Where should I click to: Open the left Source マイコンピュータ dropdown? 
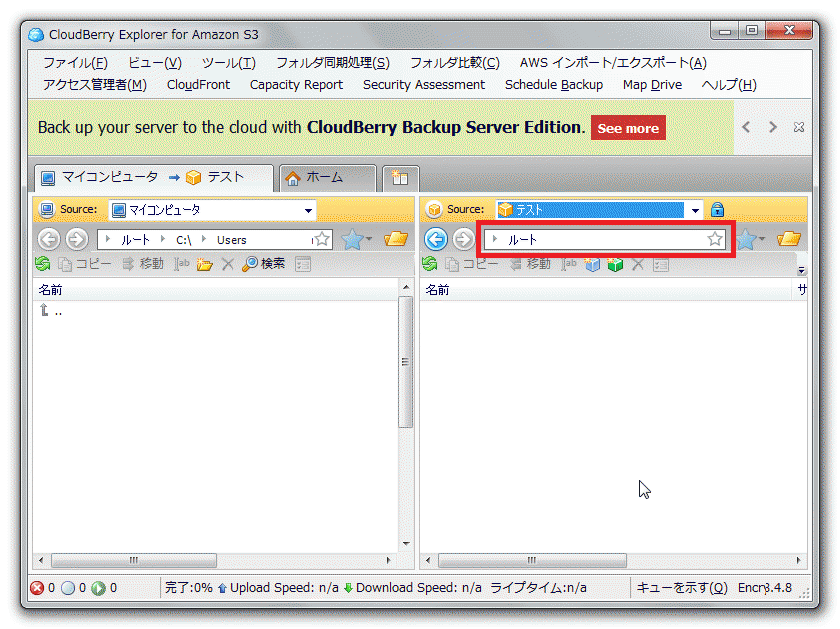tap(308, 210)
